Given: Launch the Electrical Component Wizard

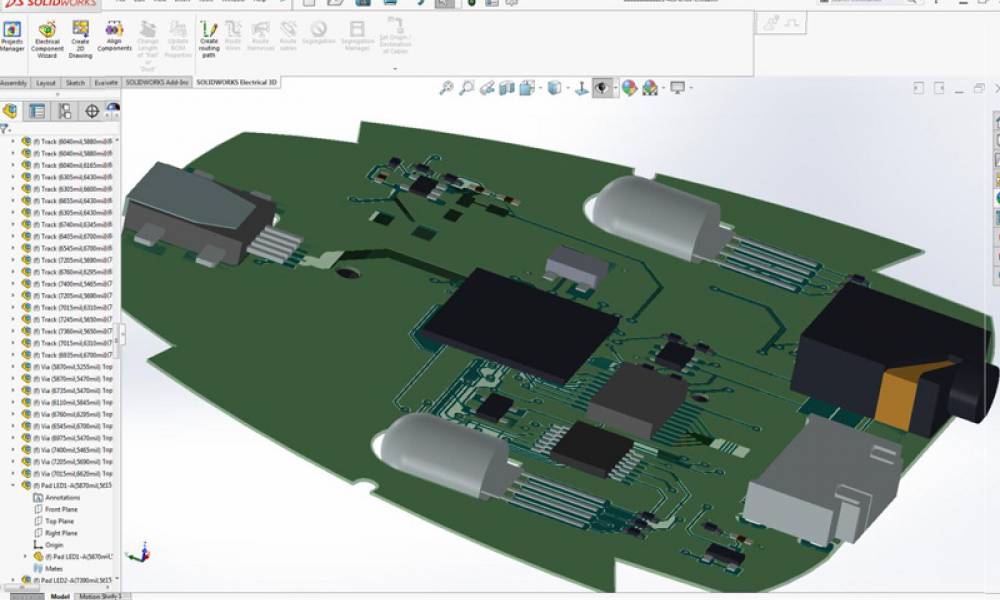Looking at the screenshot, I should click(47, 40).
